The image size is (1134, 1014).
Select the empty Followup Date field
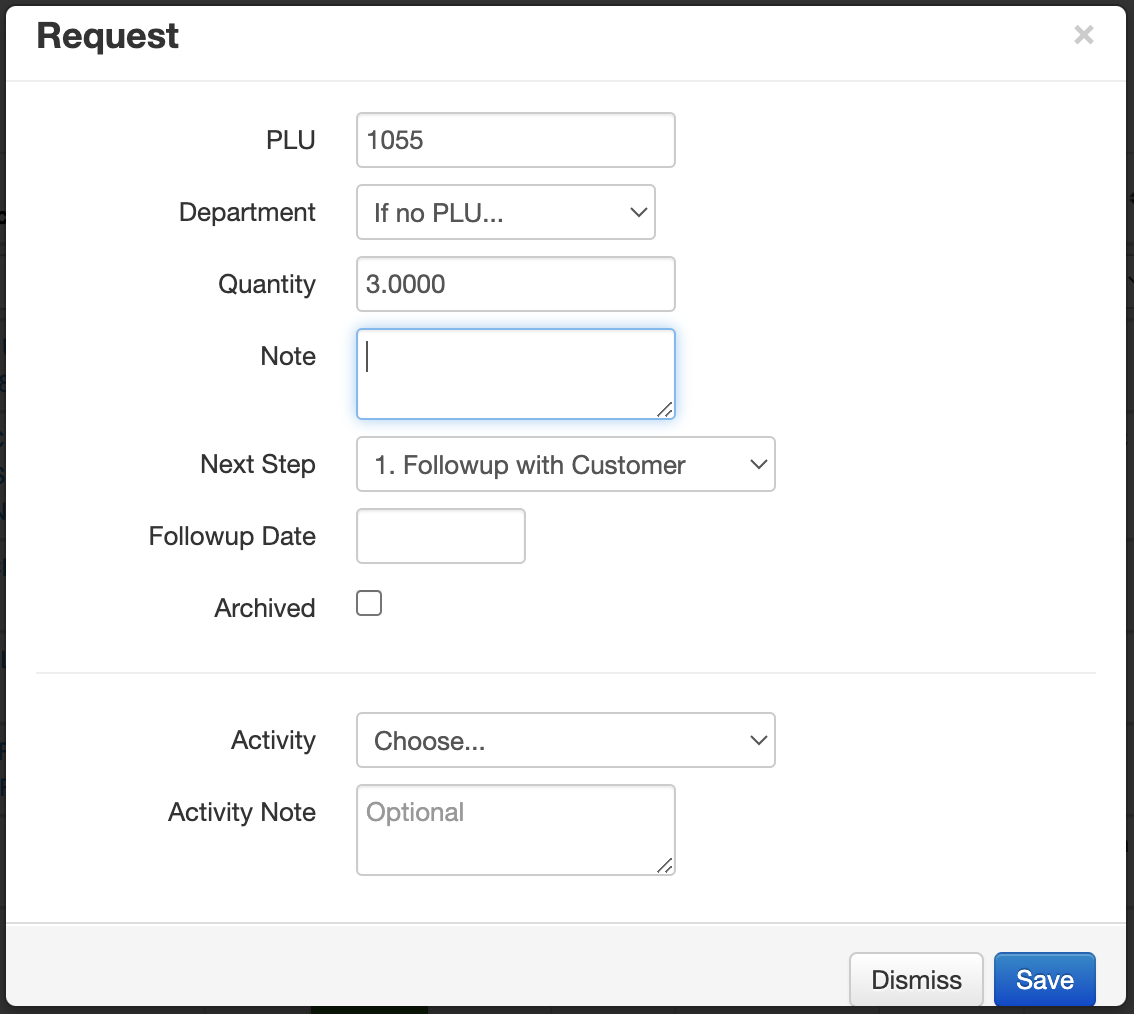tap(440, 536)
